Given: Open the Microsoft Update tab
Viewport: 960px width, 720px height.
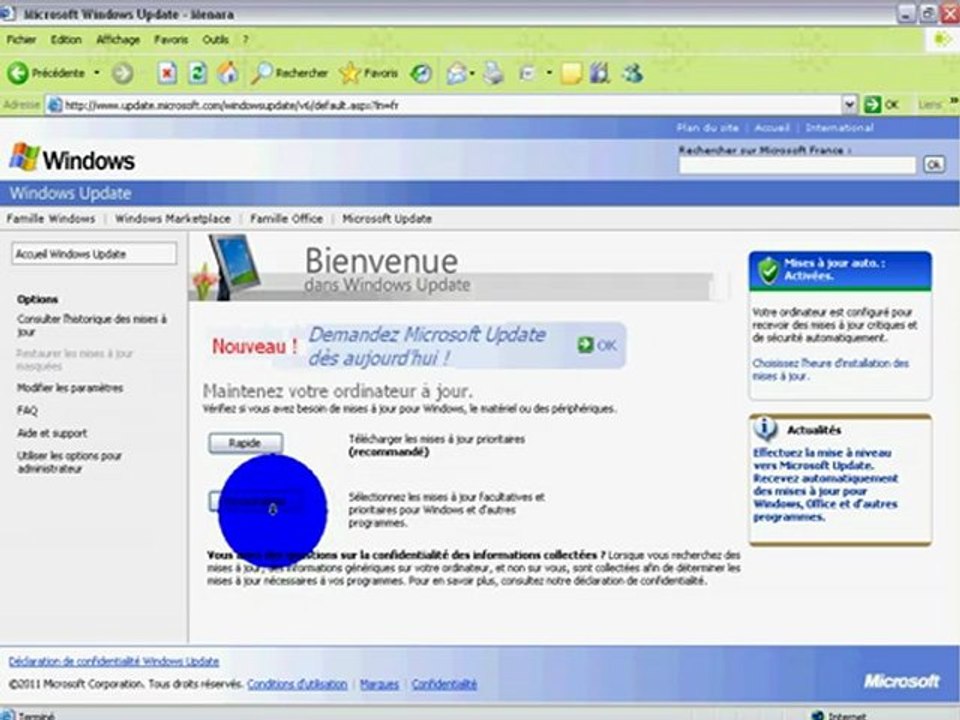Looking at the screenshot, I should pyautogui.click(x=387, y=219).
